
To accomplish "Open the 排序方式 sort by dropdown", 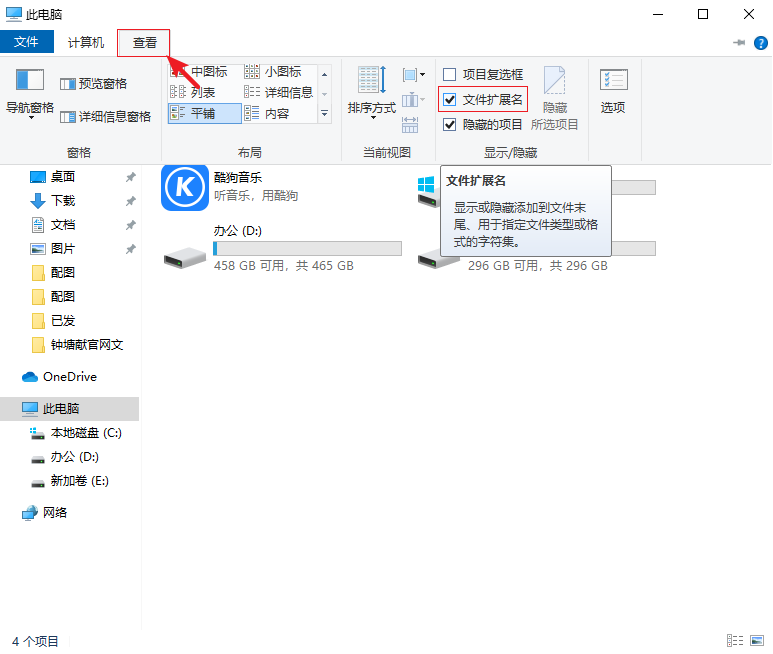I will click(x=372, y=95).
